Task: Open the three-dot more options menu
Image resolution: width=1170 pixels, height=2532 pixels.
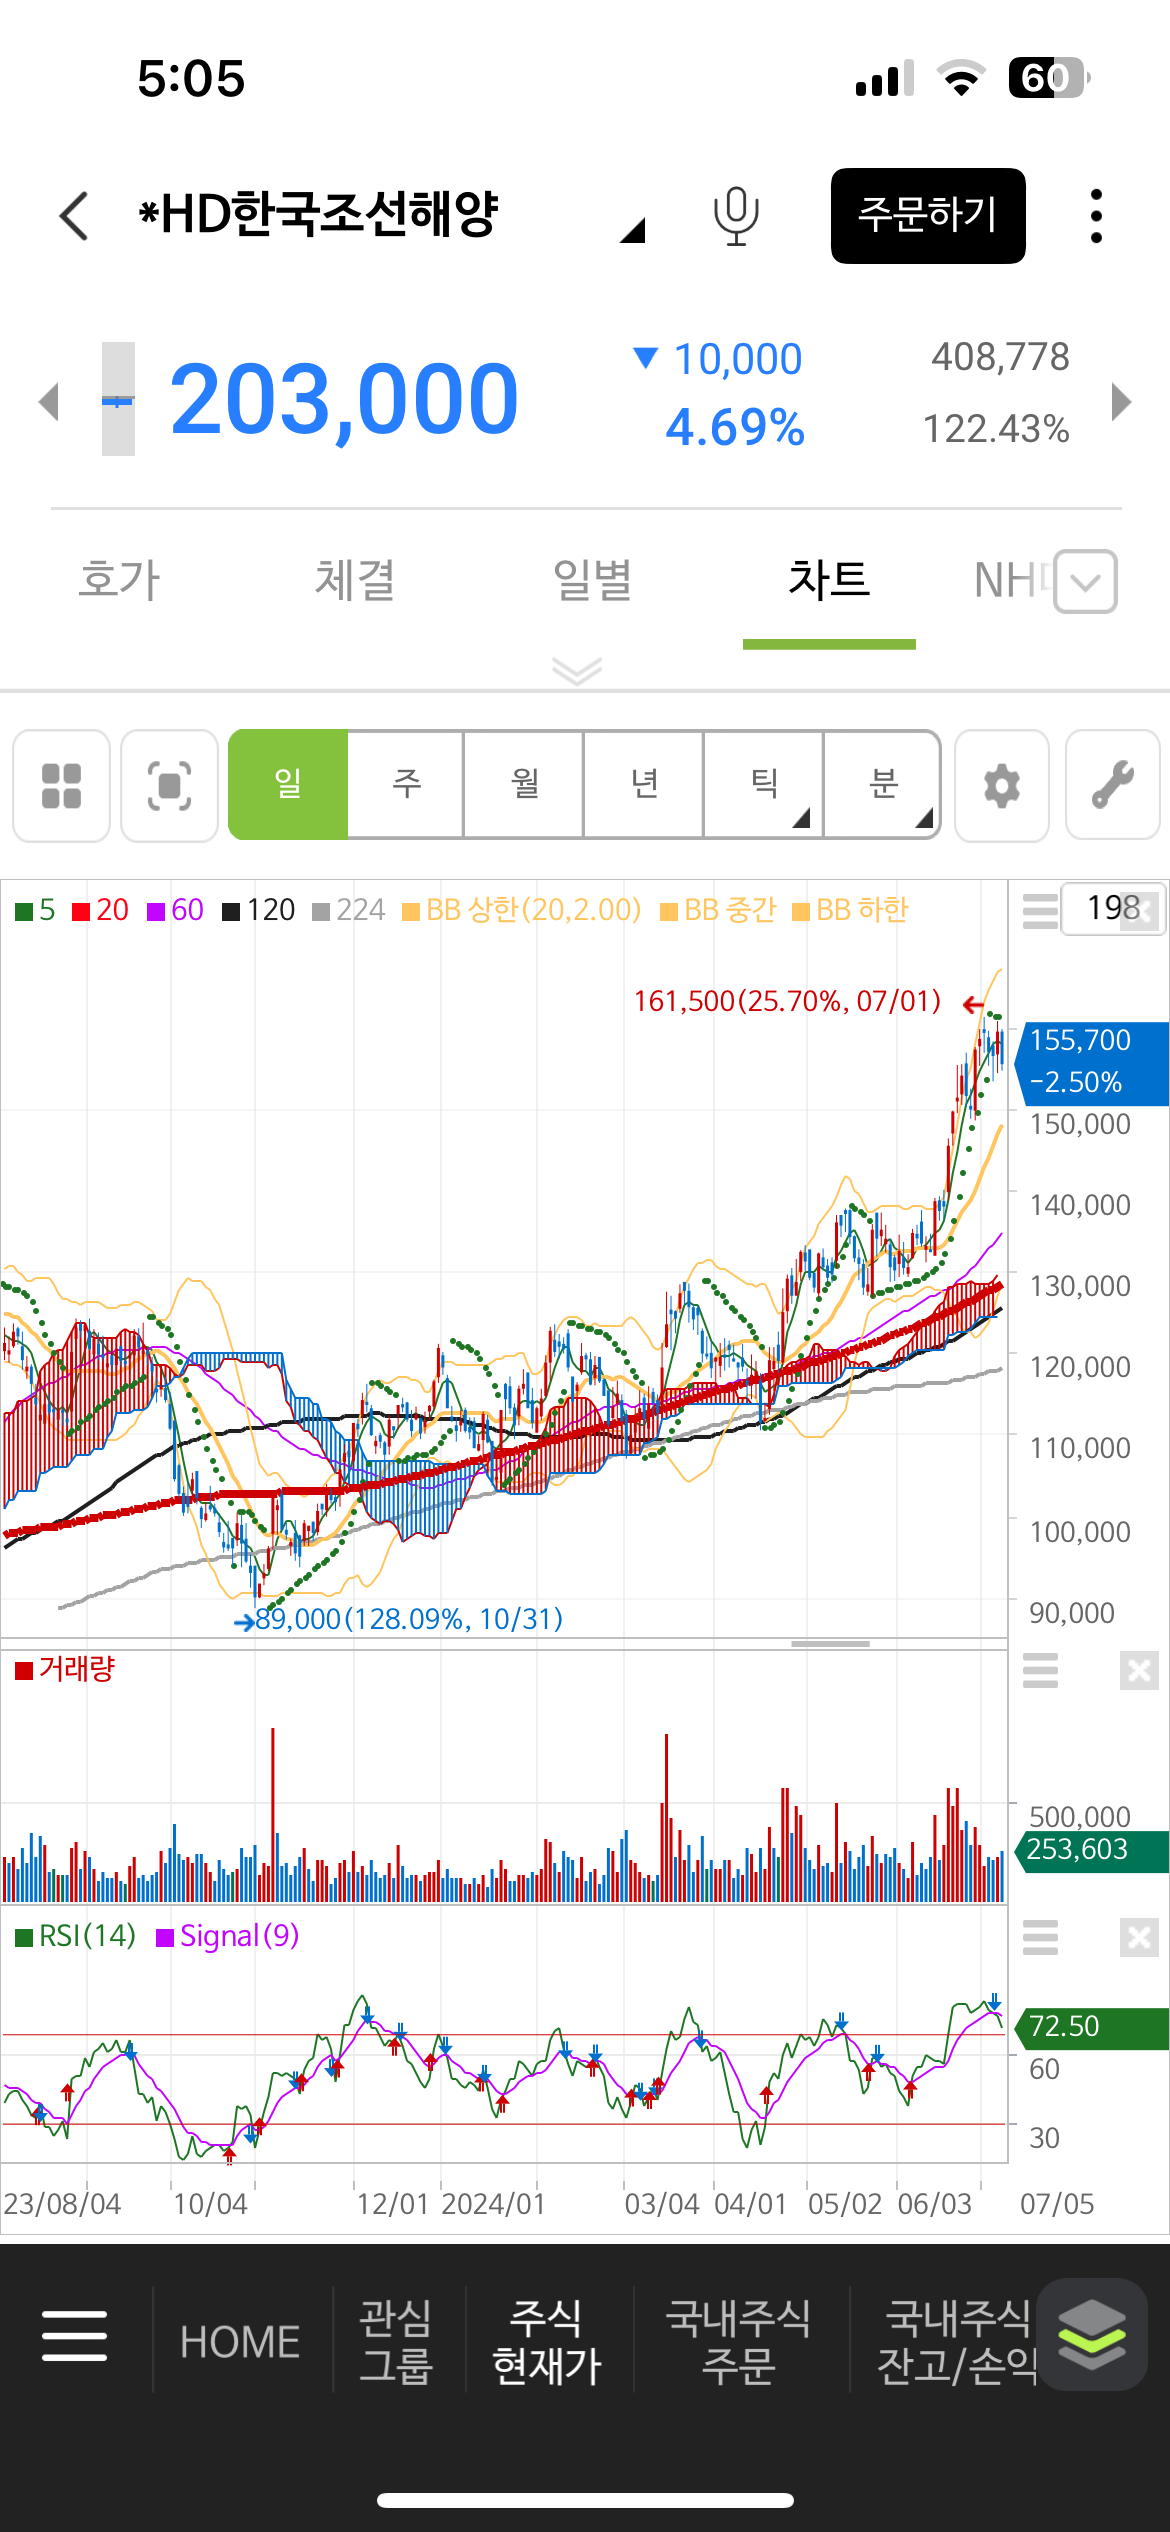Action: (1096, 216)
